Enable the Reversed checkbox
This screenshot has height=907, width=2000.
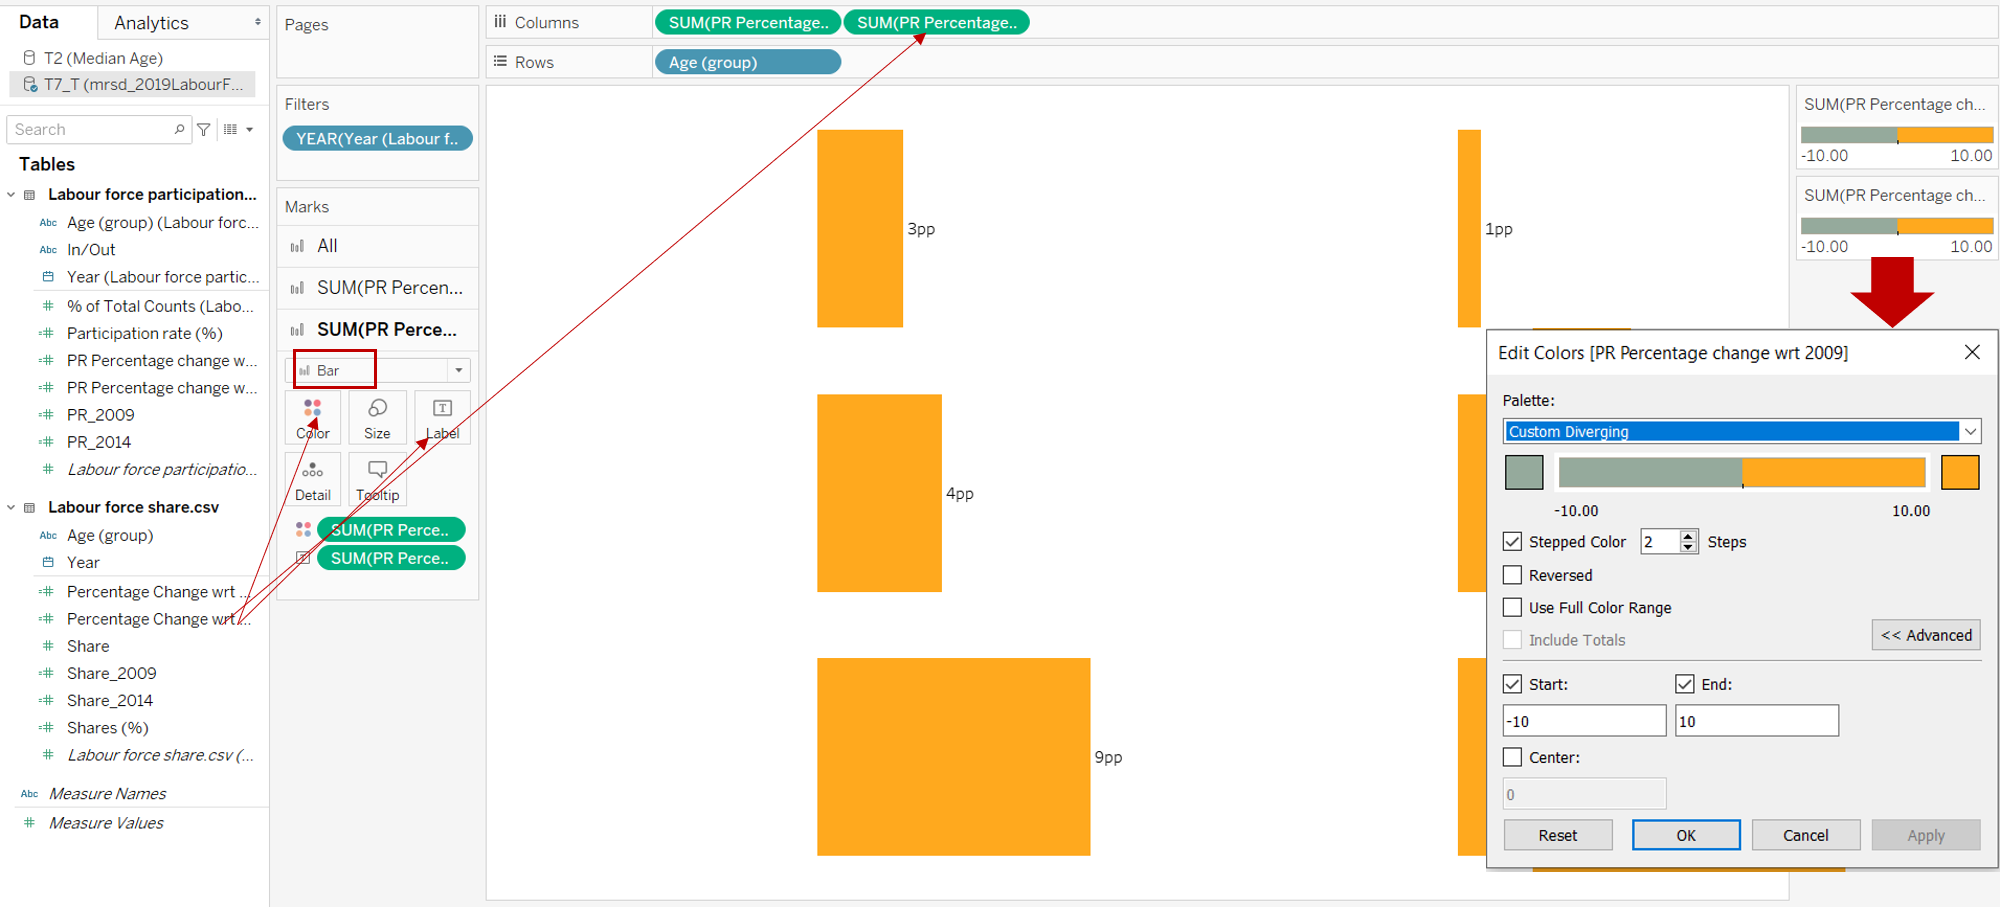1513,575
